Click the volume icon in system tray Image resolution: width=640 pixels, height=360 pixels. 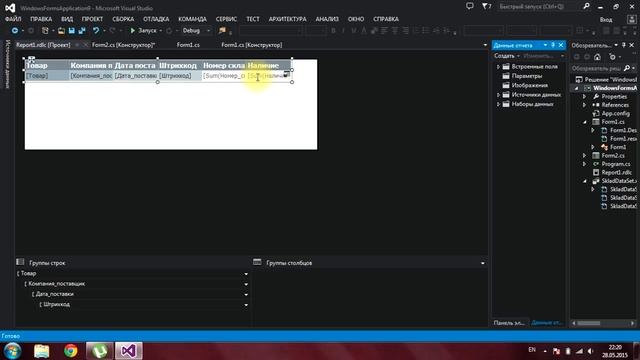pyautogui.click(x=591, y=351)
